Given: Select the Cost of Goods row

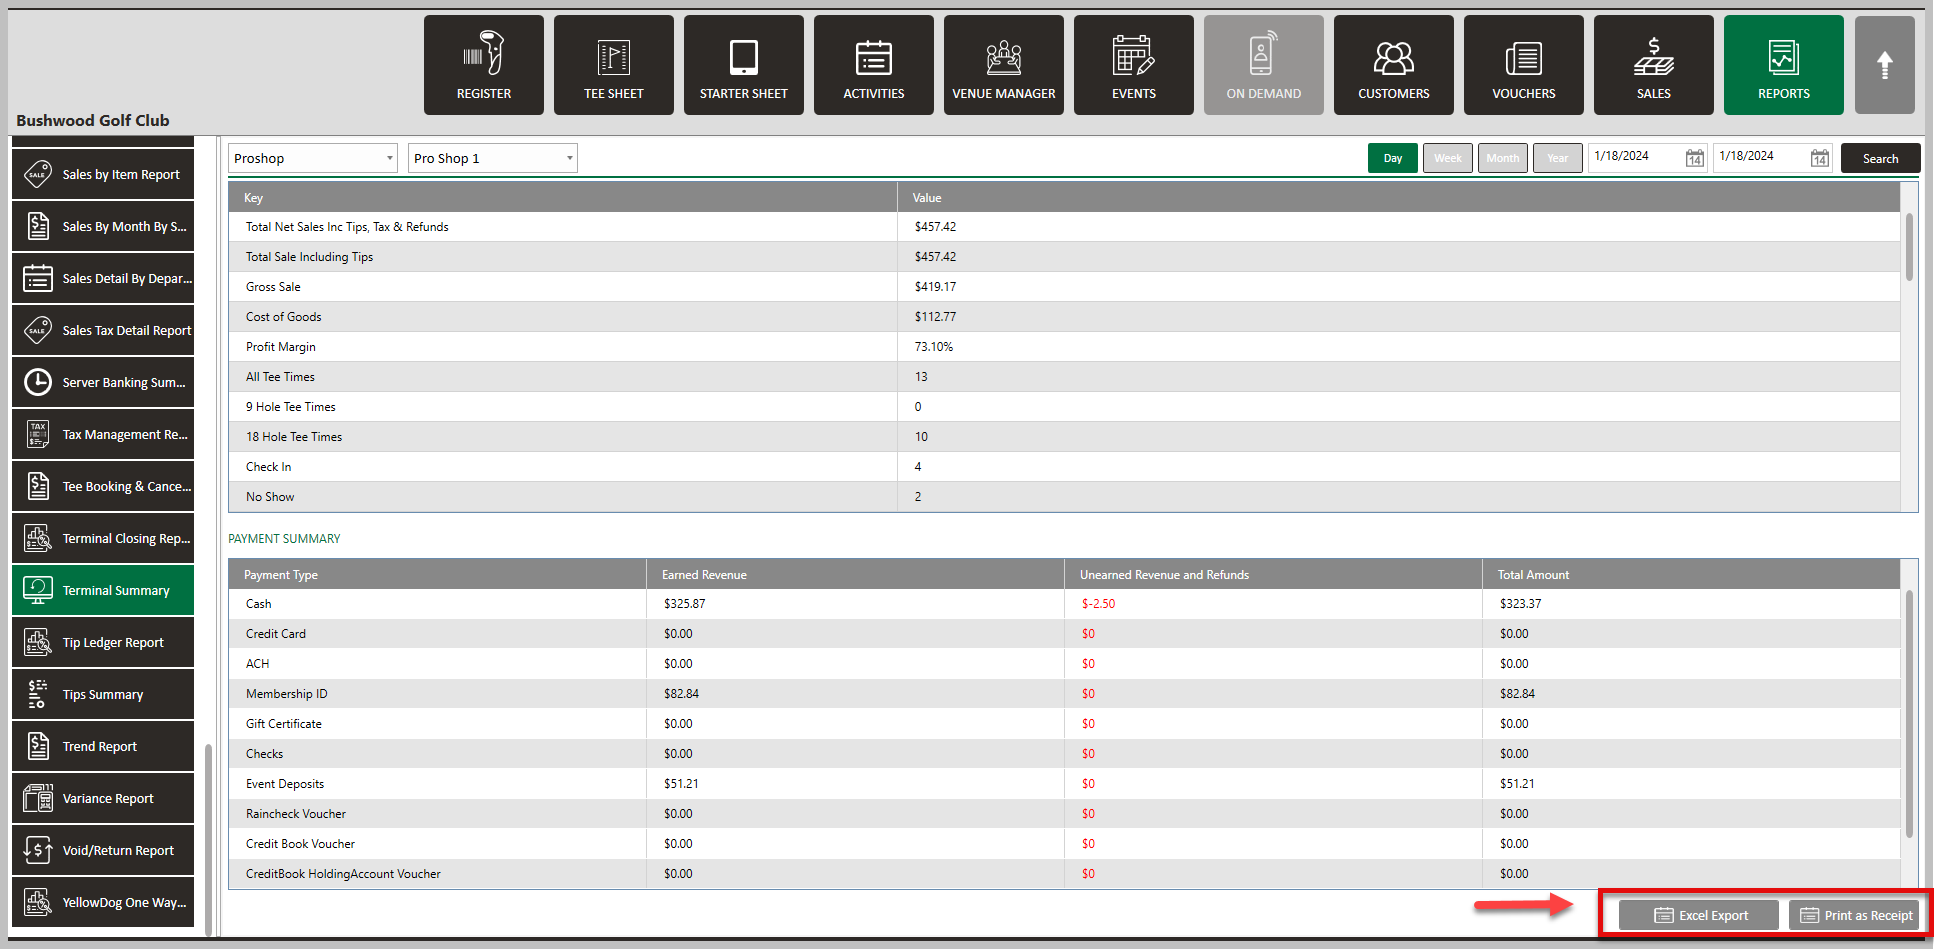Looking at the screenshot, I should pyautogui.click(x=1064, y=317).
